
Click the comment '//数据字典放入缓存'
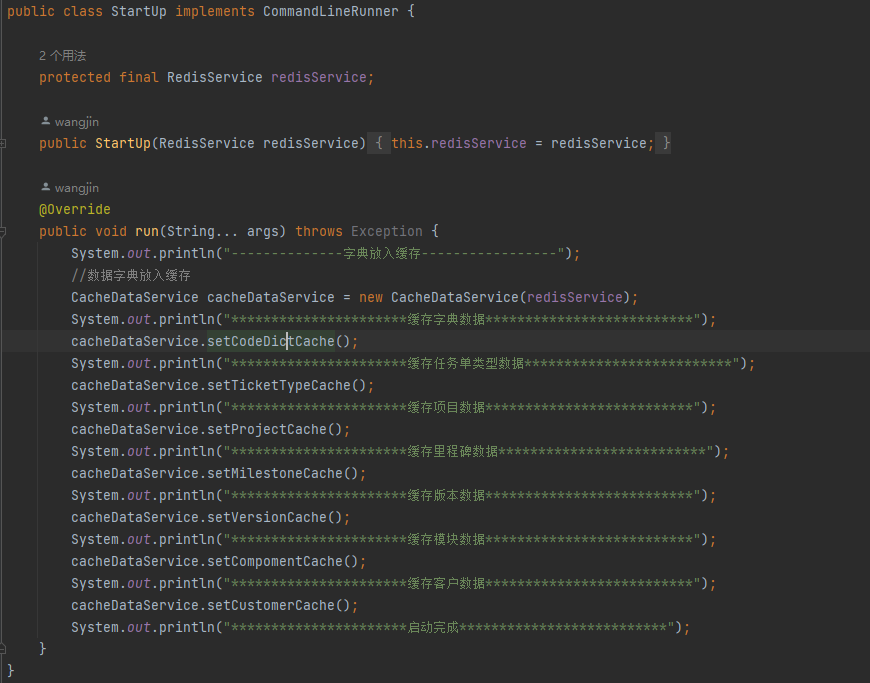[x=131, y=275]
